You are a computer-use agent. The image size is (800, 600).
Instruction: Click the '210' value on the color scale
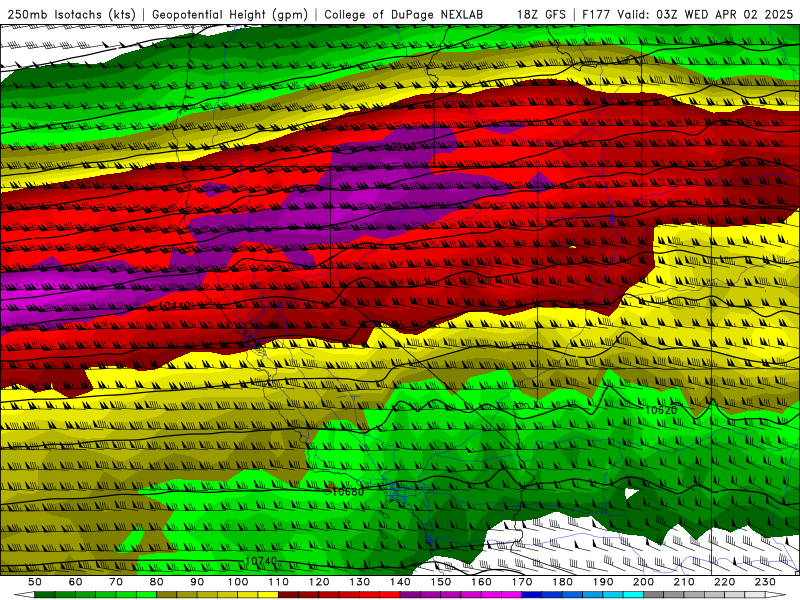tap(684, 582)
